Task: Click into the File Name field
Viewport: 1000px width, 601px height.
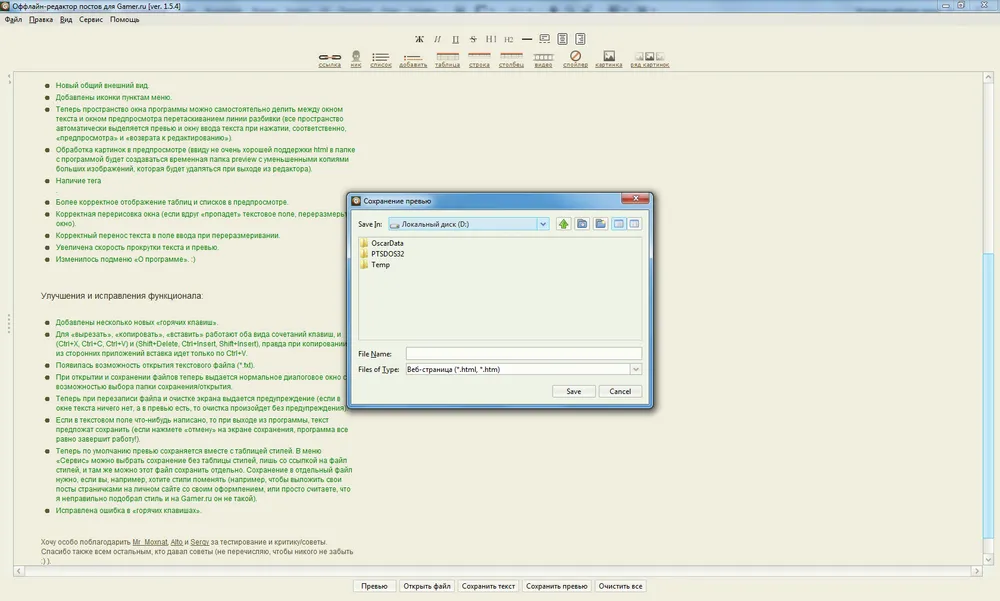Action: (523, 353)
